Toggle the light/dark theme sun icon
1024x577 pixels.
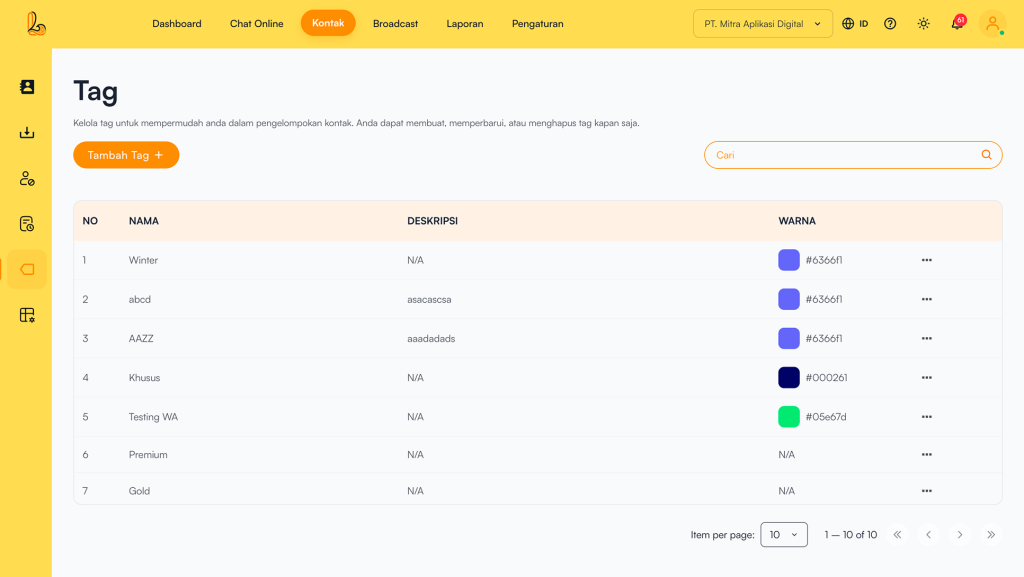pos(923,24)
